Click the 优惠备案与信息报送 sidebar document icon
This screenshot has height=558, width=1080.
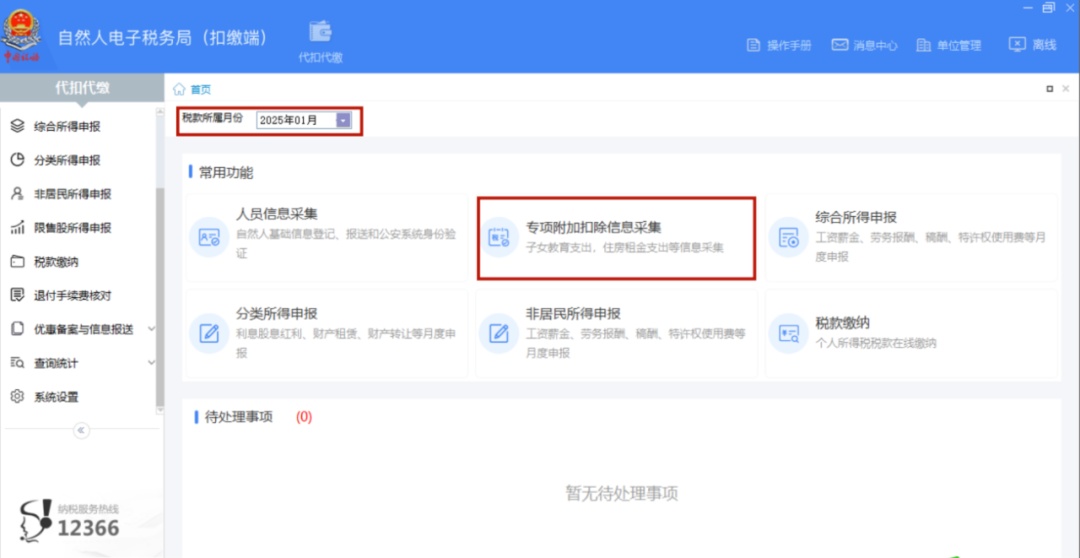pyautogui.click(x=18, y=329)
